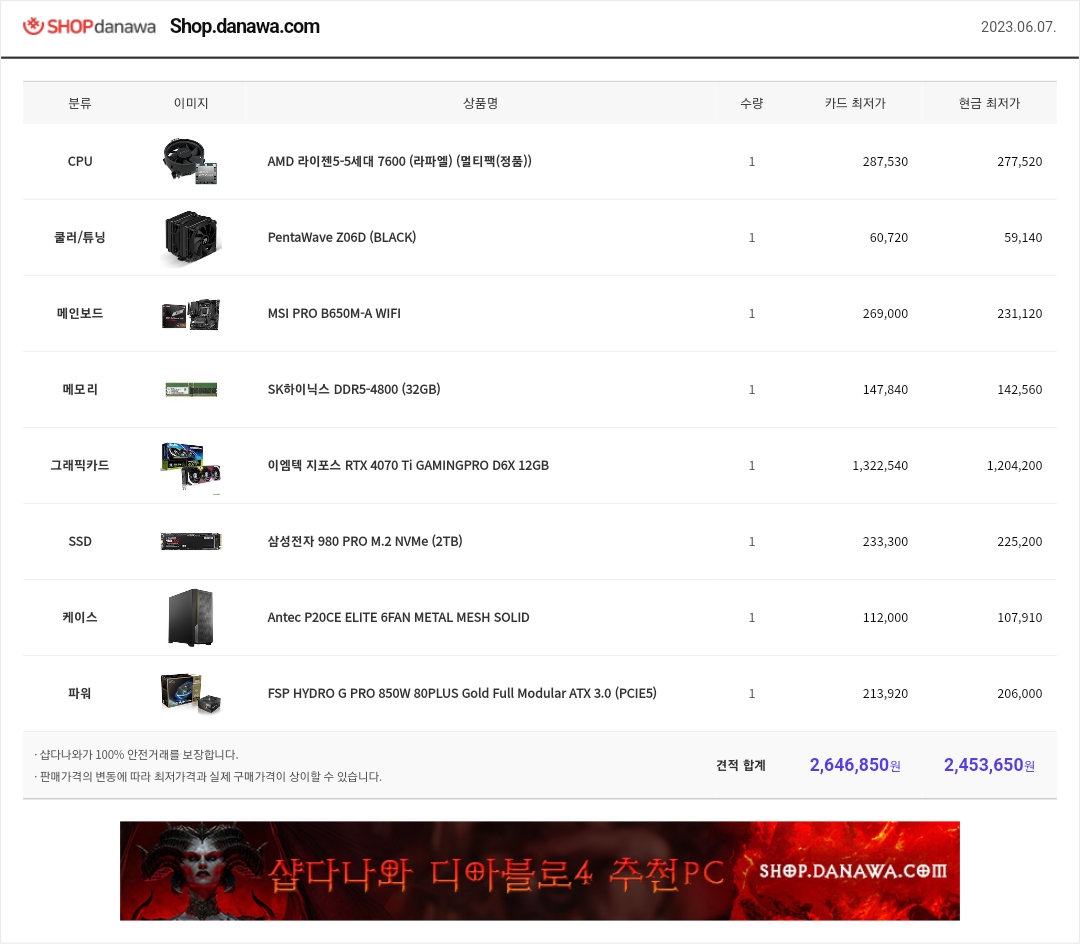1080x950 pixels.
Task: Click the 현금 최저가 column header
Action: click(x=989, y=103)
